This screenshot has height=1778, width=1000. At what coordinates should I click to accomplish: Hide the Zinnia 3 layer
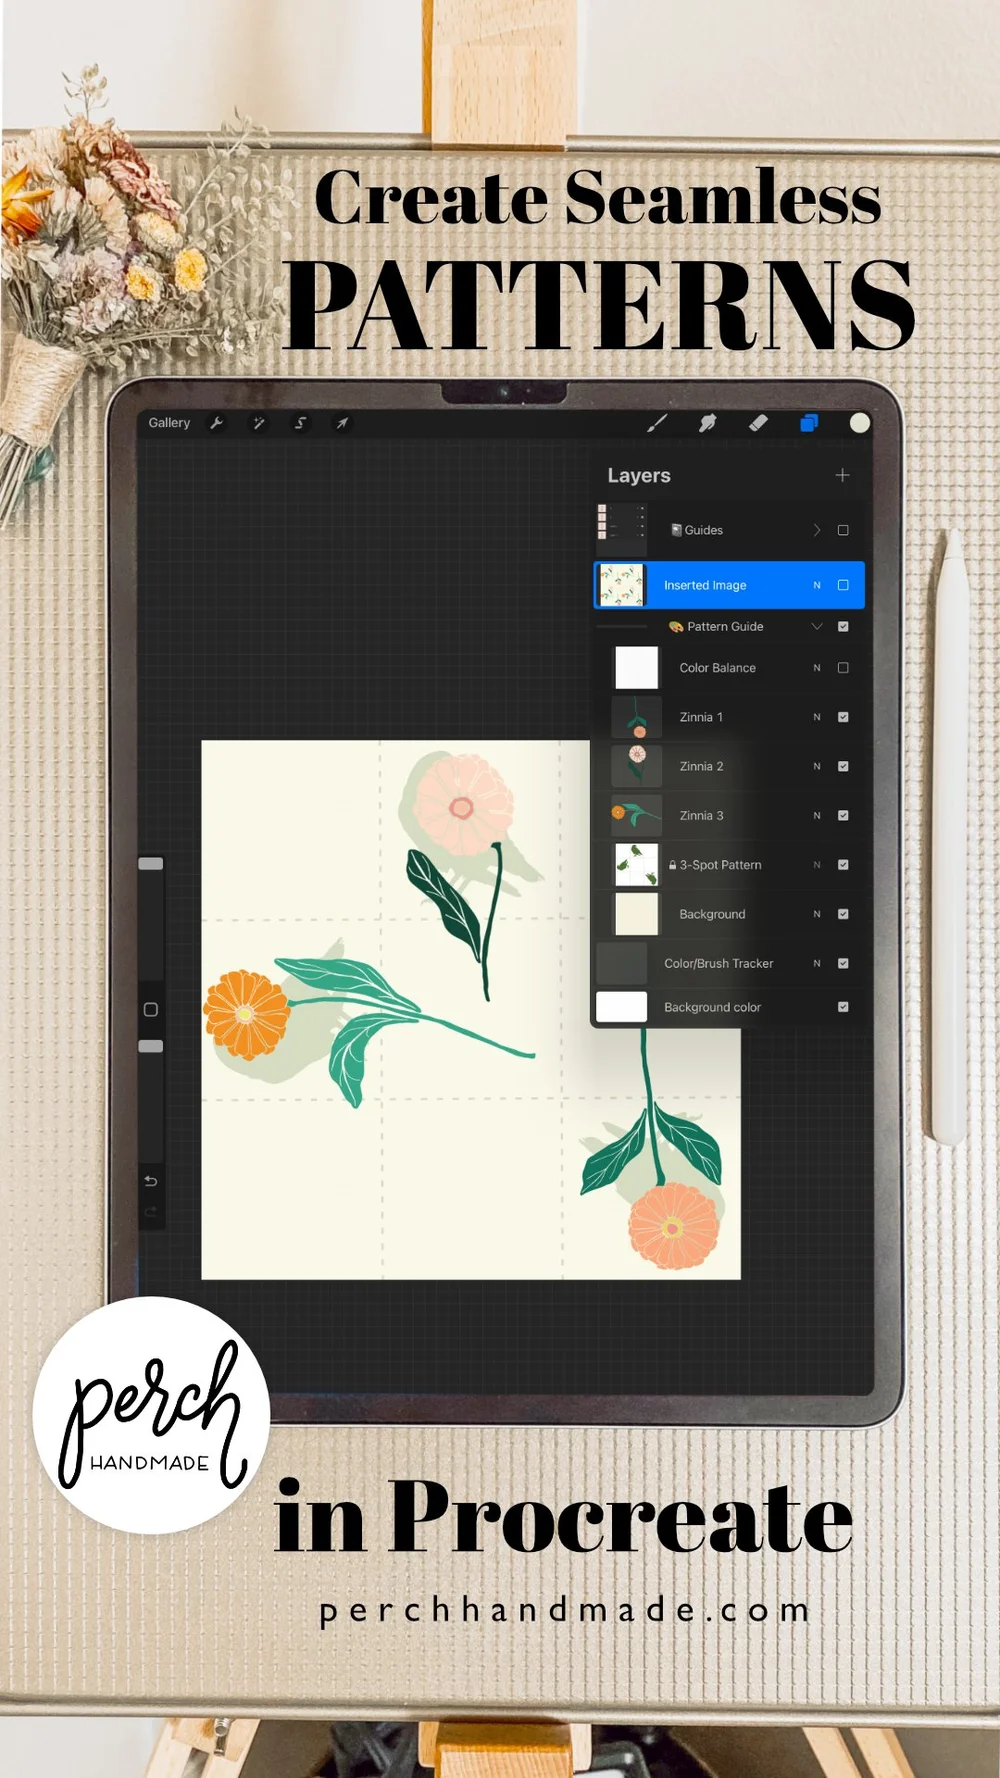point(843,815)
